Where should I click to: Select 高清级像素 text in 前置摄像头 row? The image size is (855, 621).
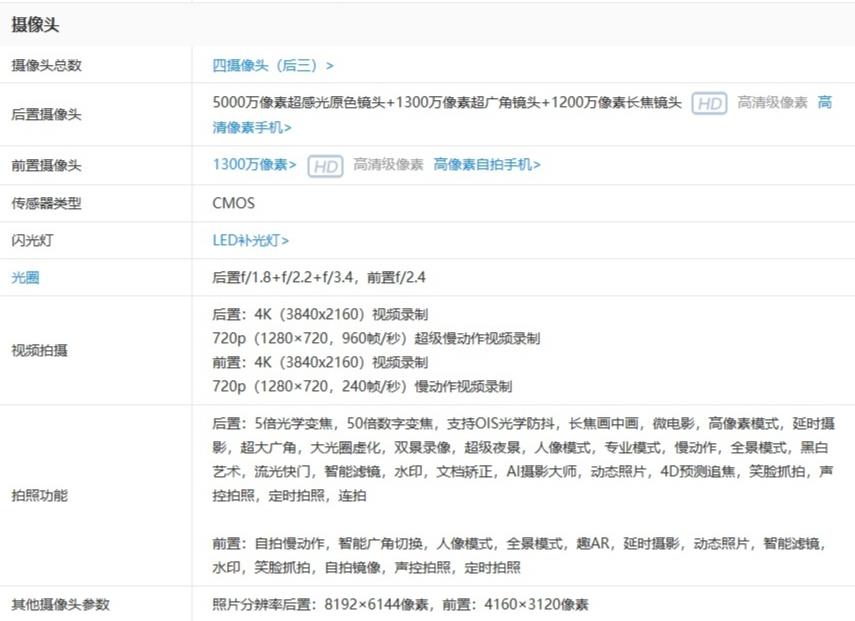[x=388, y=165]
